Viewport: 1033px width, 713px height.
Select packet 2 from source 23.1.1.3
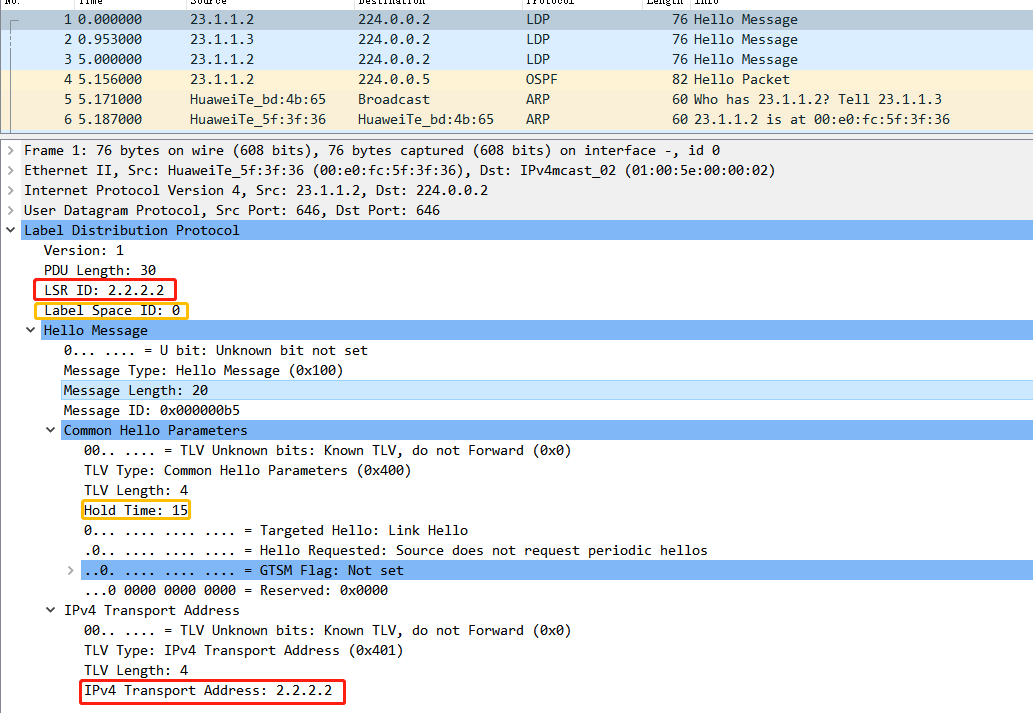coord(516,40)
